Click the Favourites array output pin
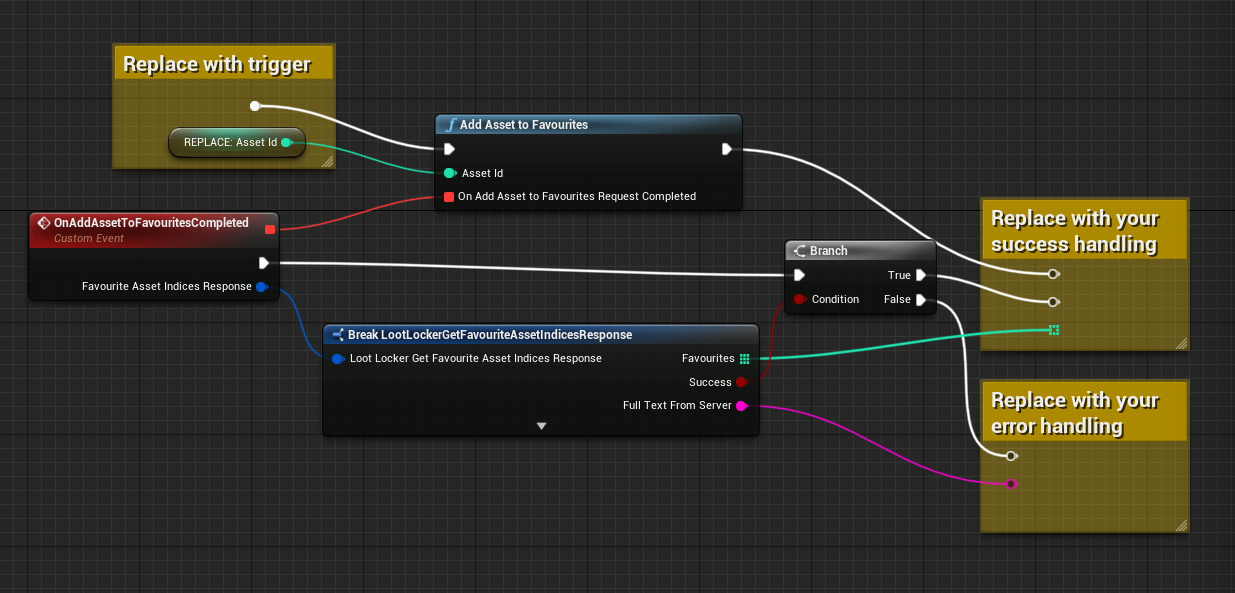The width and height of the screenshot is (1235, 593). point(744,358)
